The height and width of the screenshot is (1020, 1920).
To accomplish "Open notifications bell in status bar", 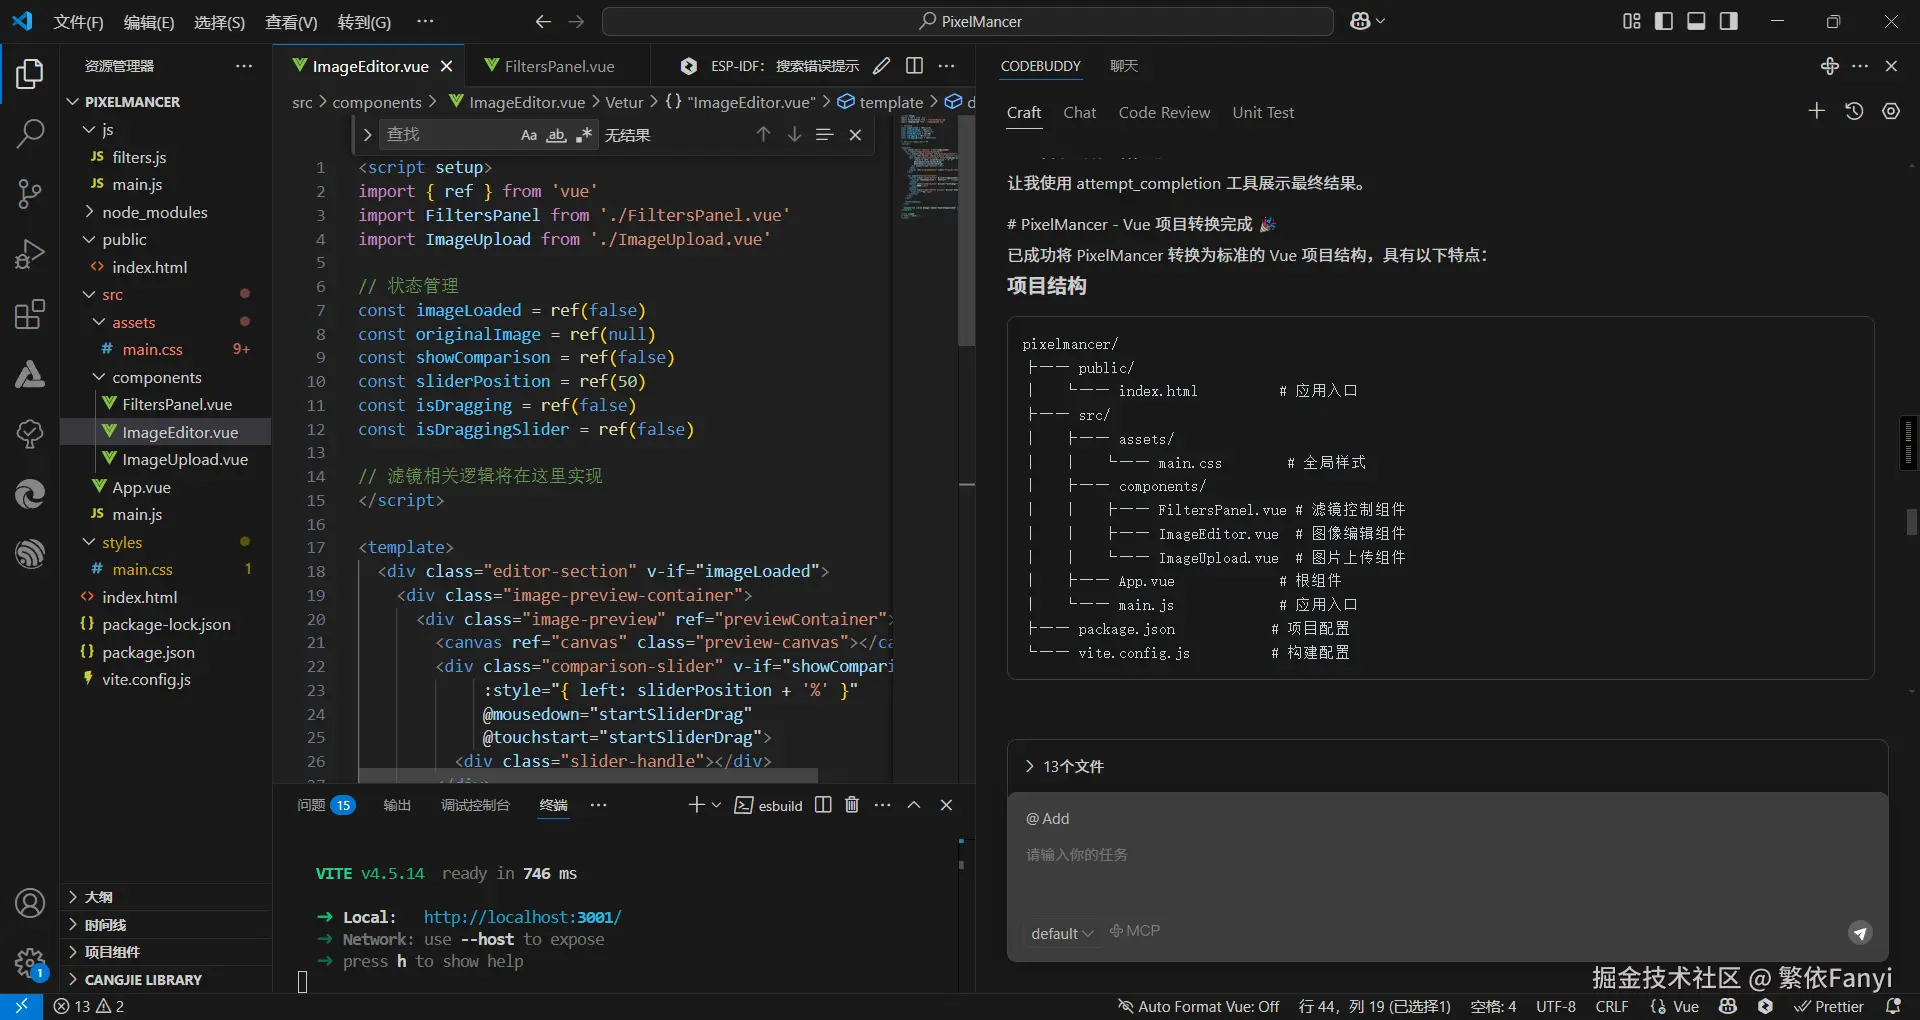I will [1893, 1006].
